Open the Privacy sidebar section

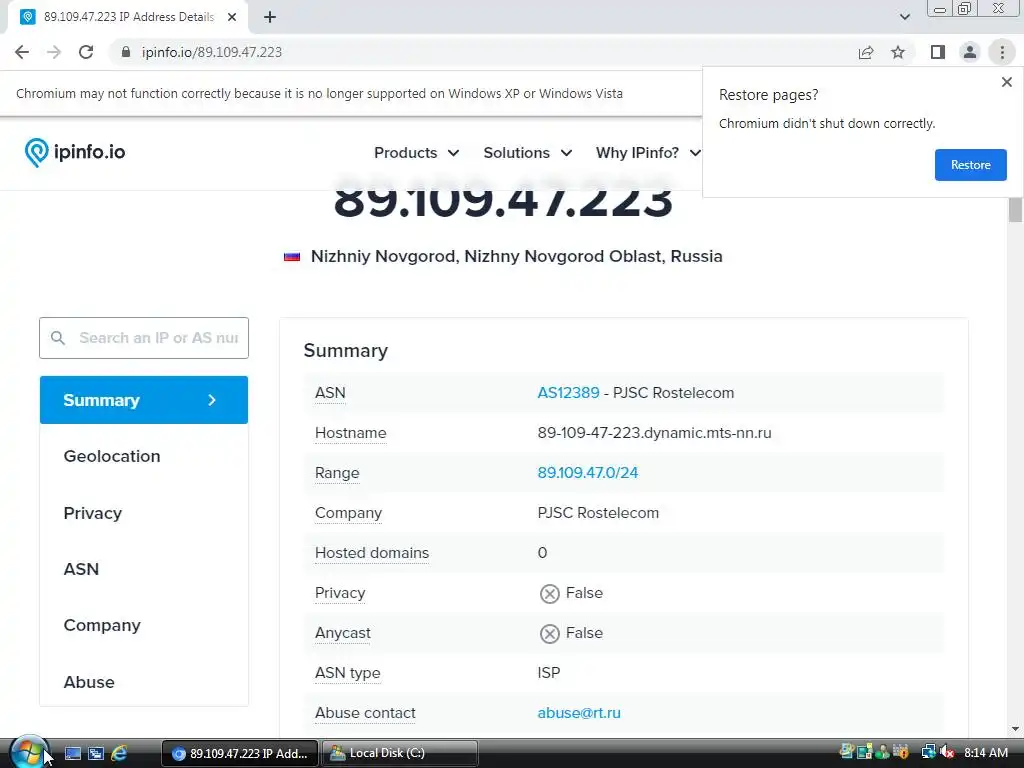(93, 513)
